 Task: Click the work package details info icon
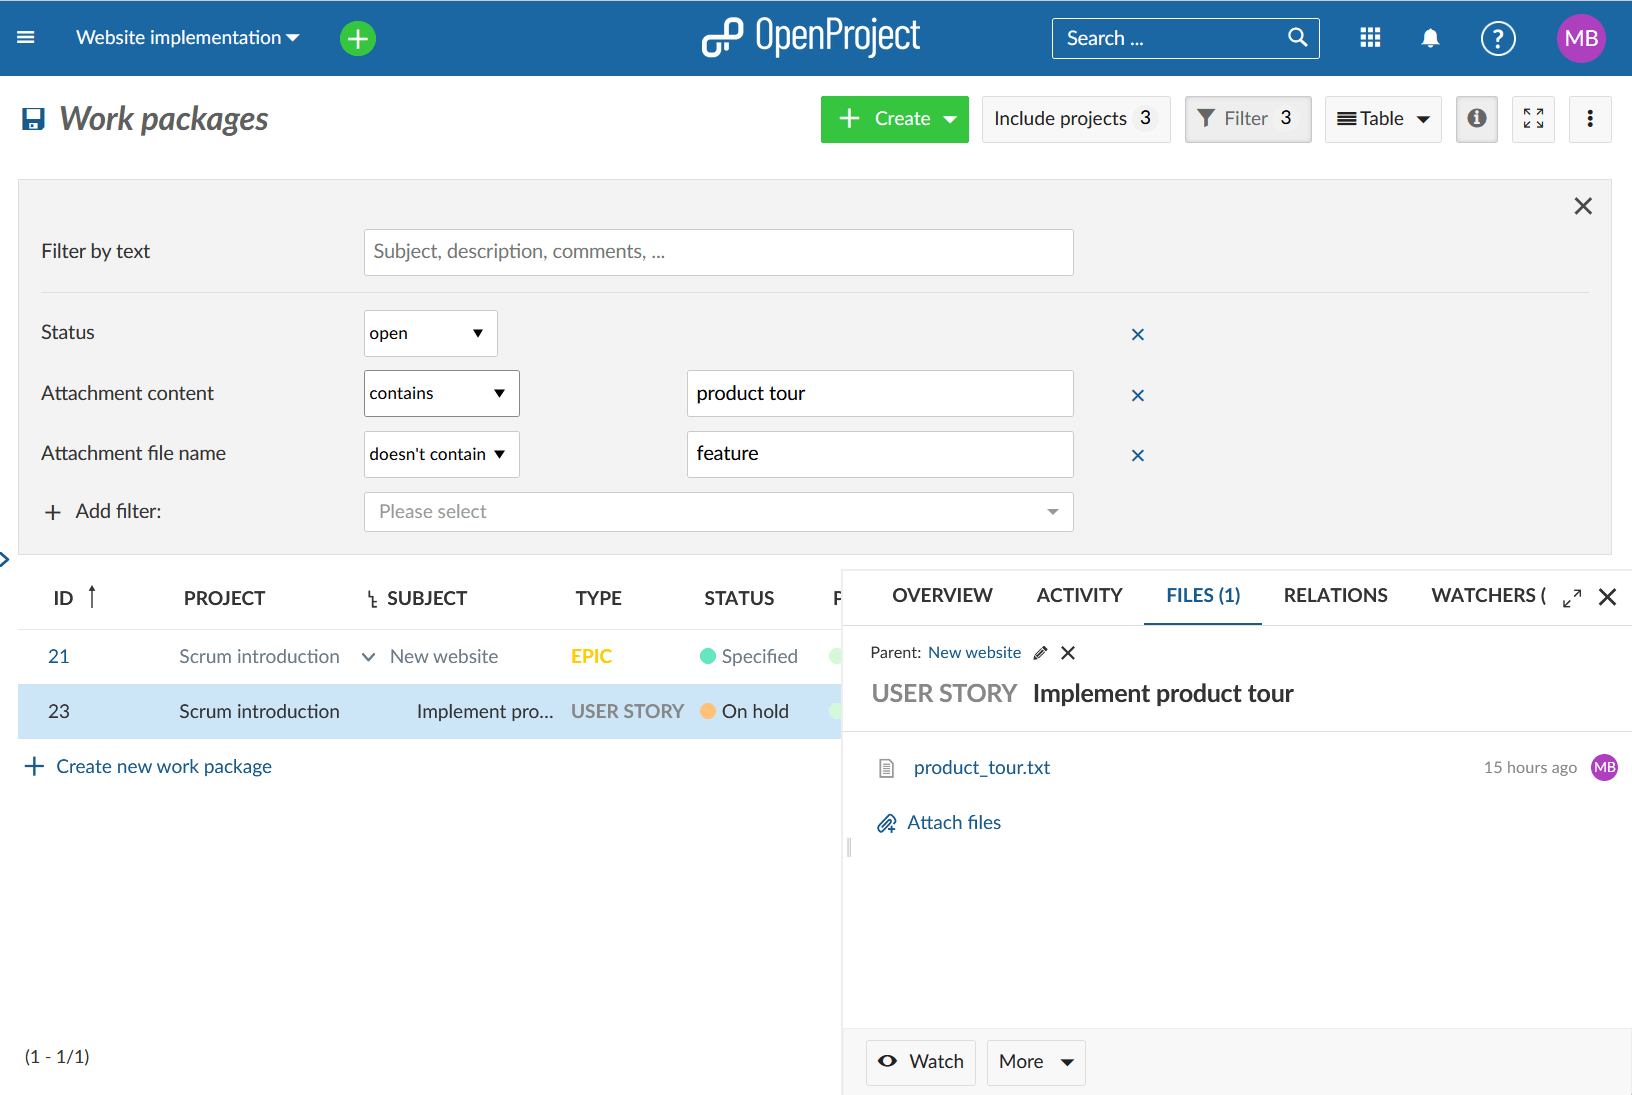[x=1477, y=119]
